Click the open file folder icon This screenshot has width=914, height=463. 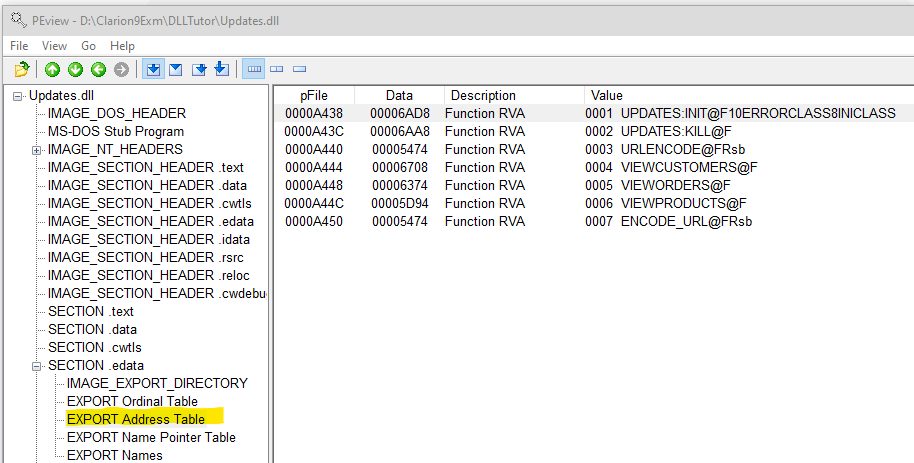point(22,69)
